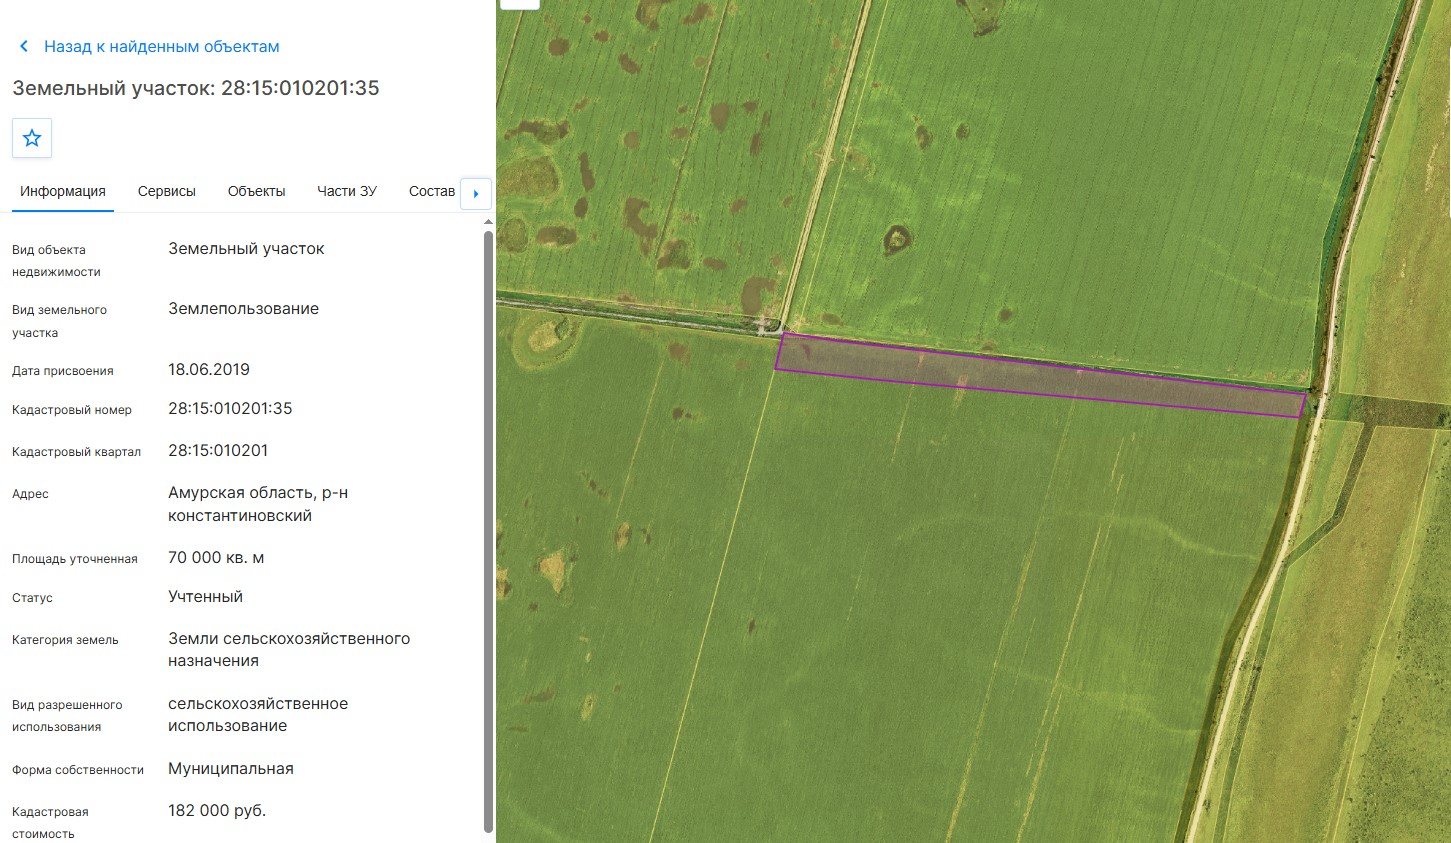Viewport: 1451px width, 843px height.
Task: Click the scrollbar up arrow in info panel
Action: [x=488, y=222]
